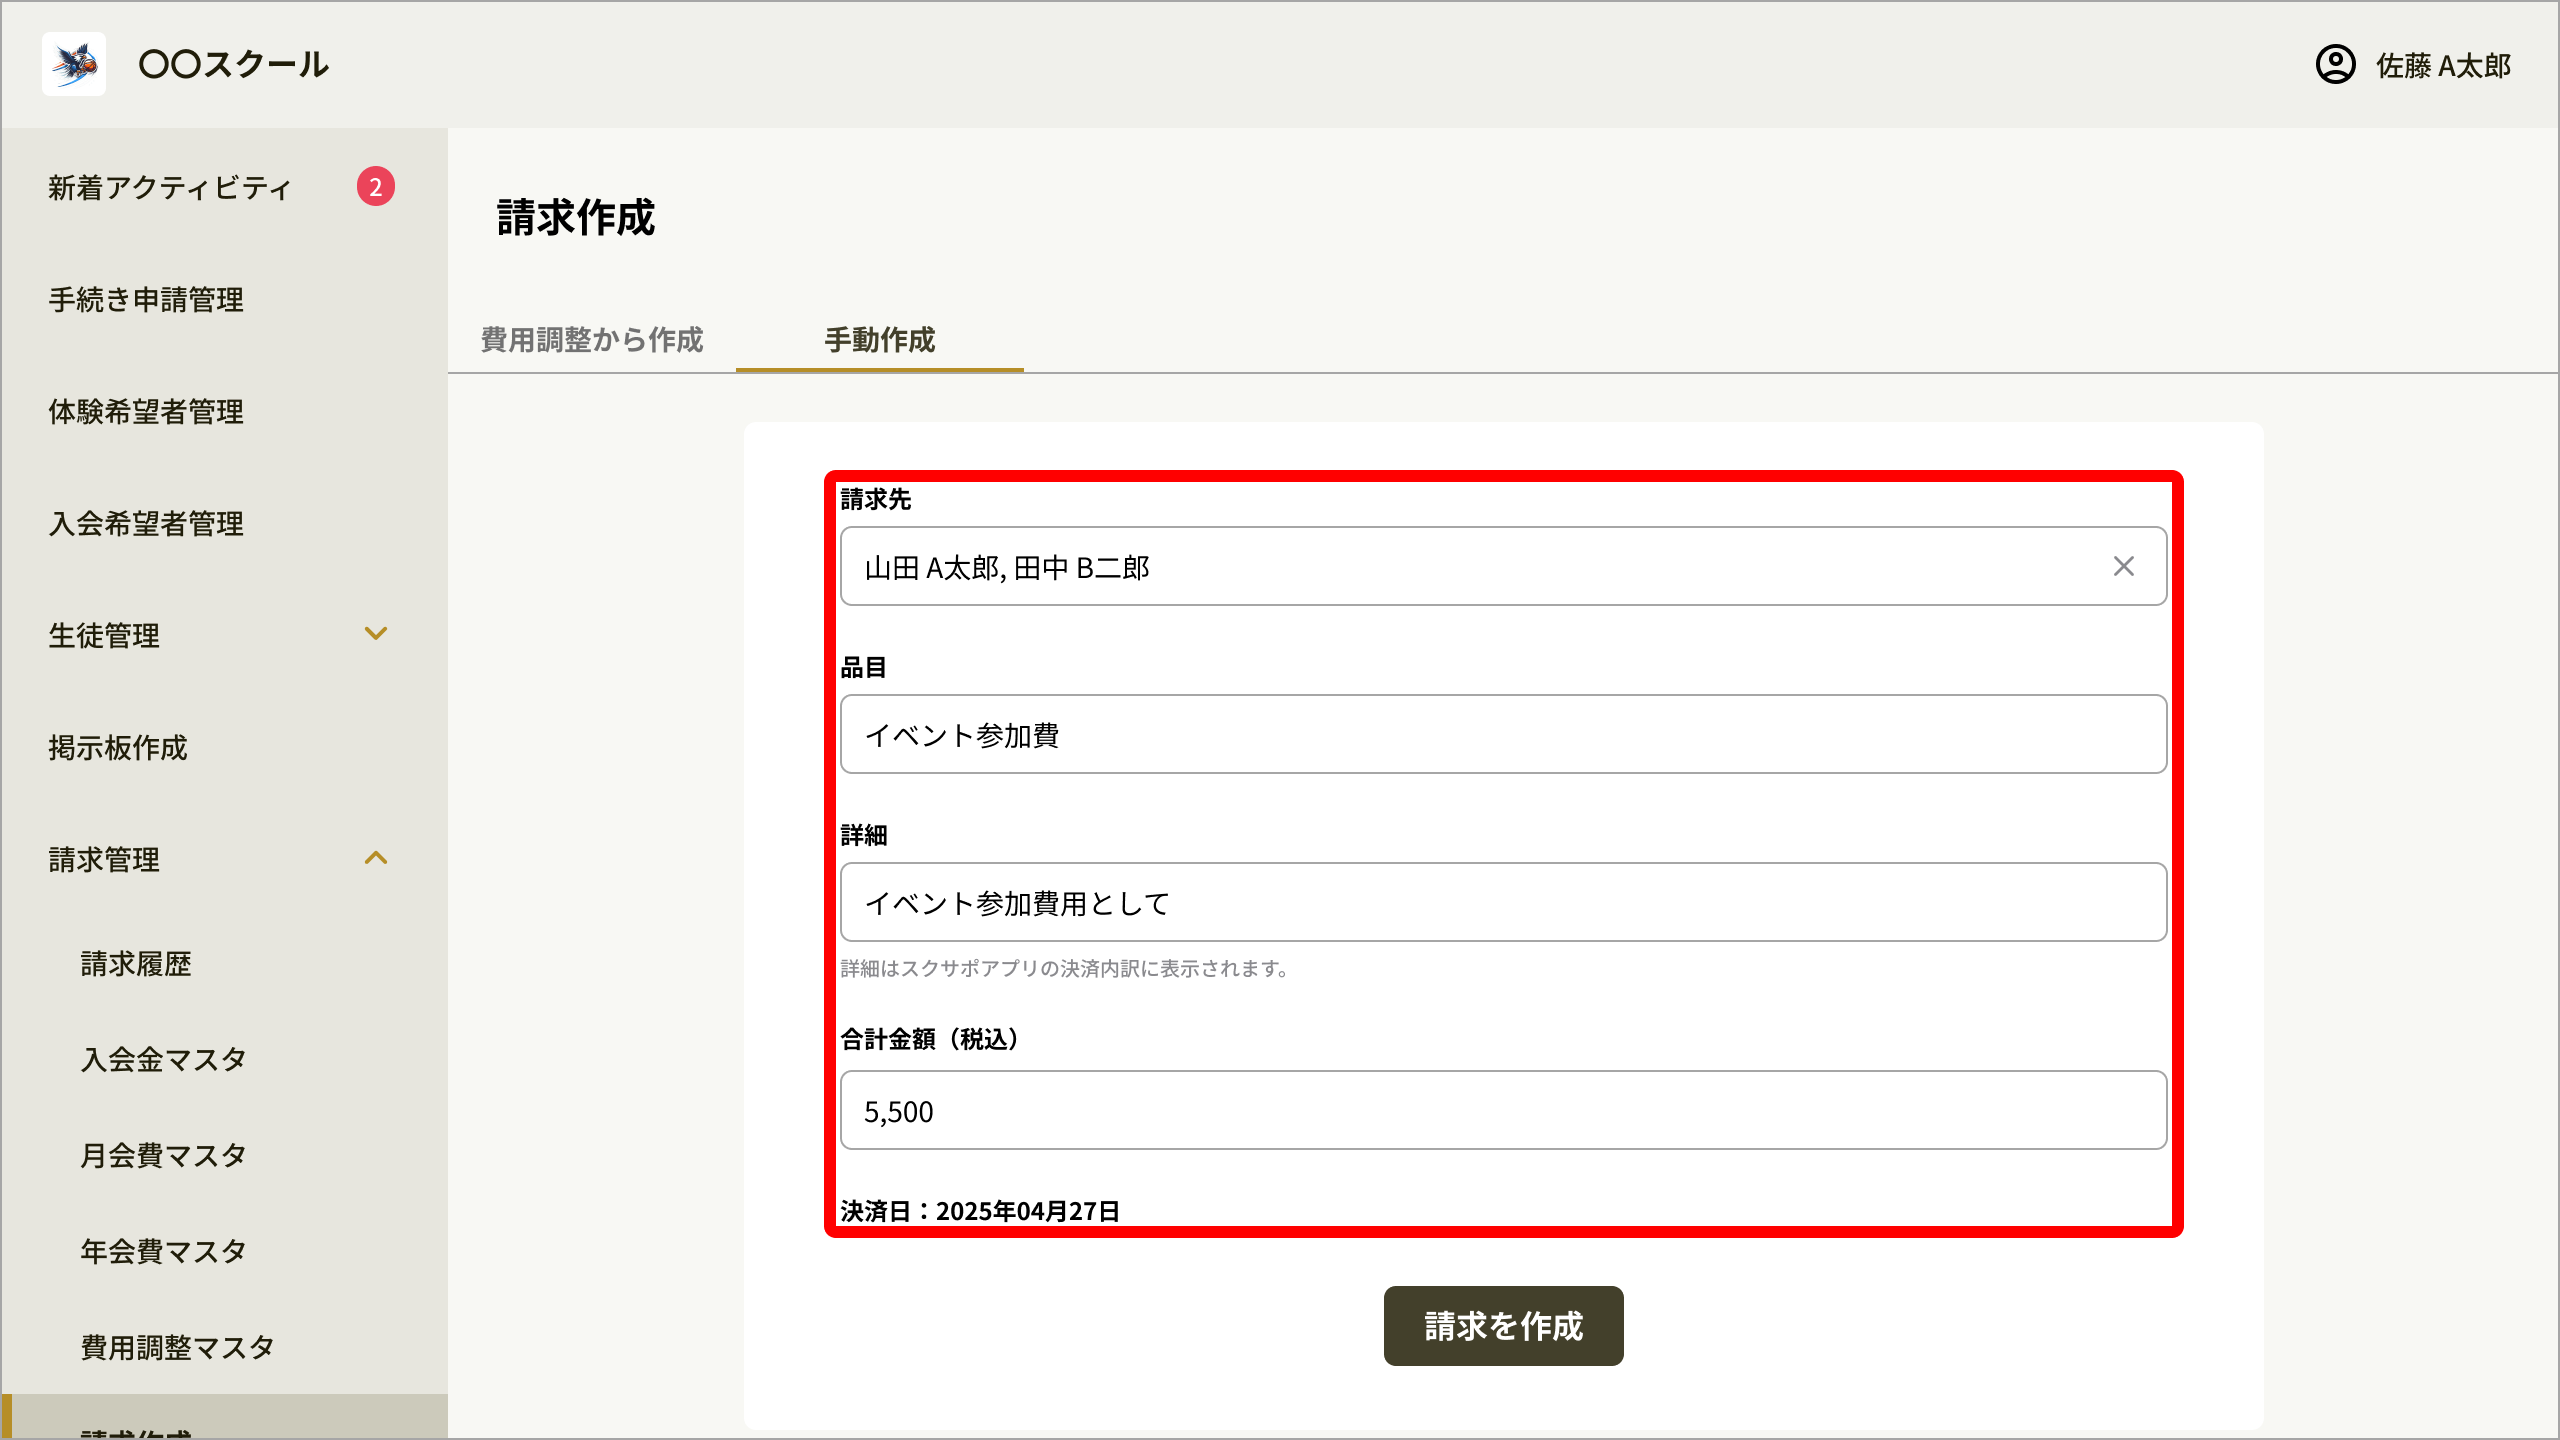The height and width of the screenshot is (1440, 2560).
Task: Open 入会希望者管理 in the sidebar
Action: (146, 524)
